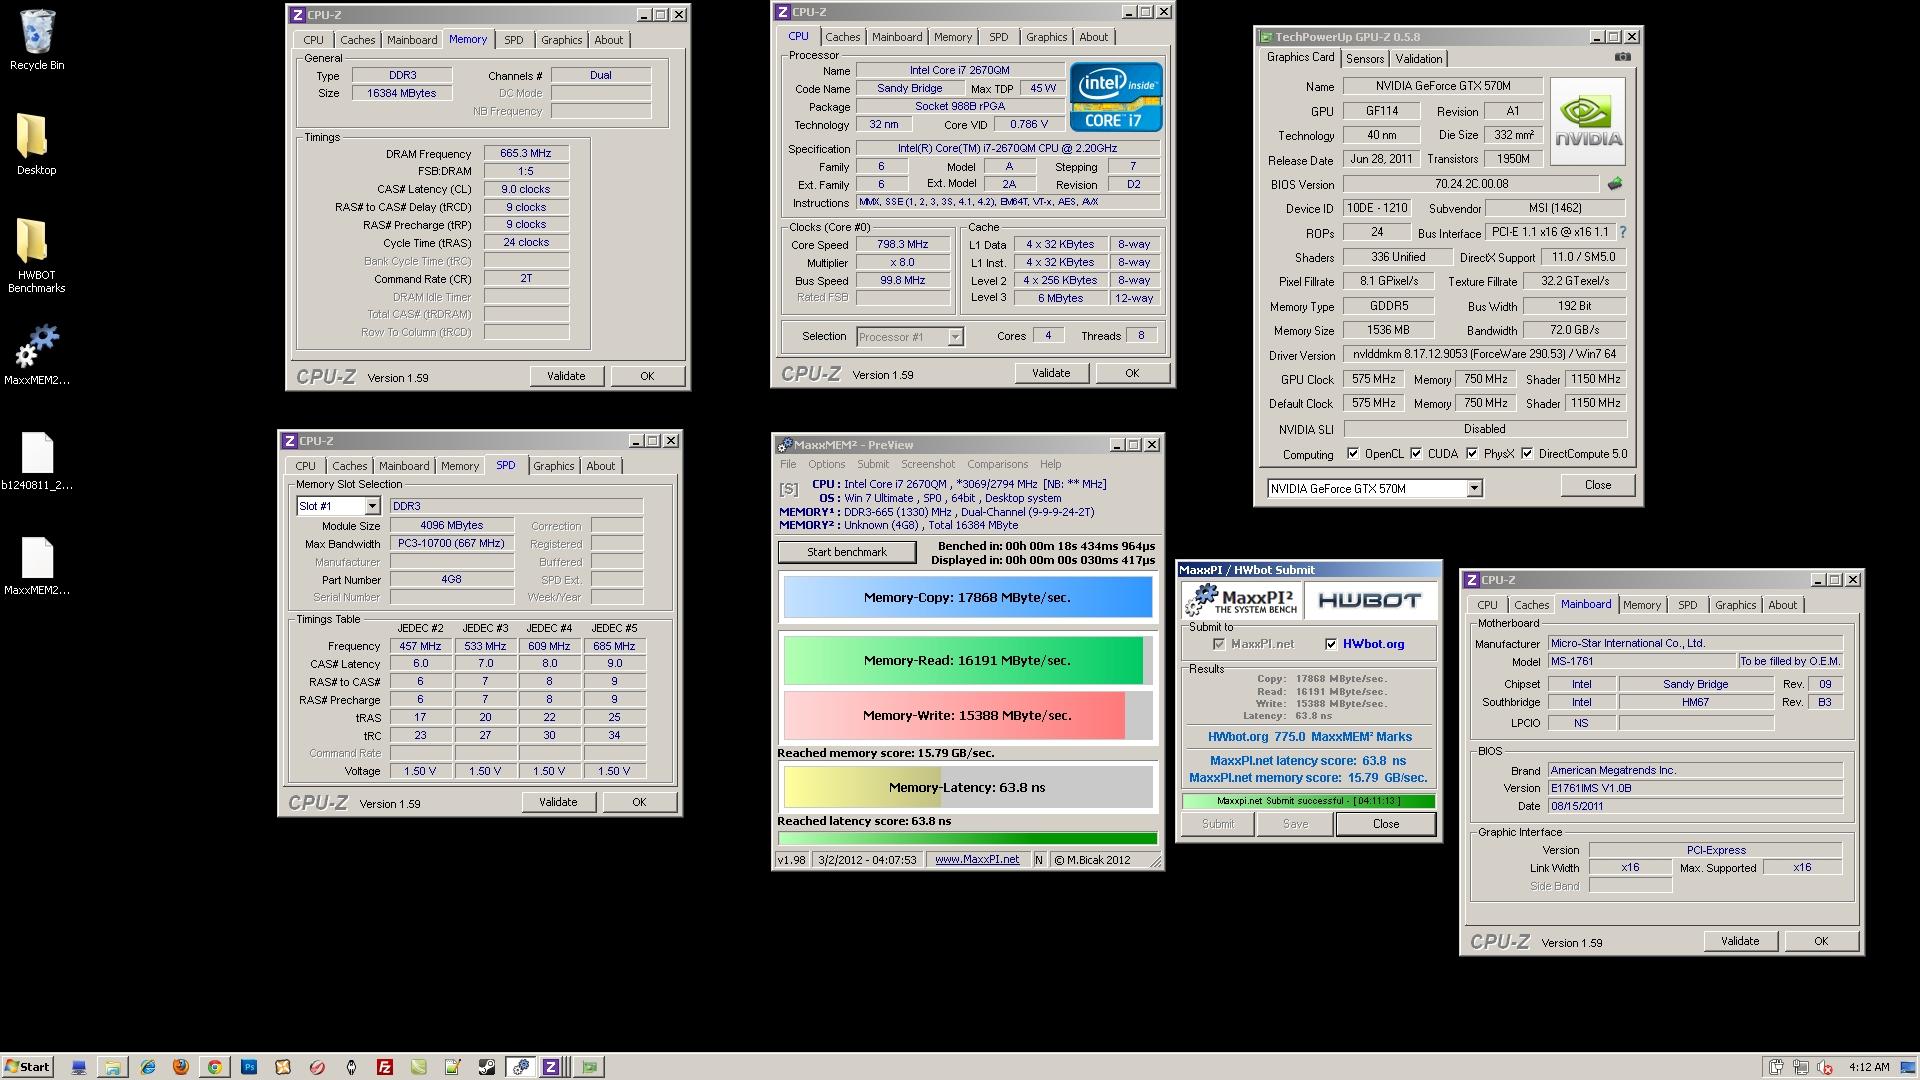Open the Comparisons menu in MaxxMEM²
Screen dimensions: 1920x1080
(x=997, y=464)
